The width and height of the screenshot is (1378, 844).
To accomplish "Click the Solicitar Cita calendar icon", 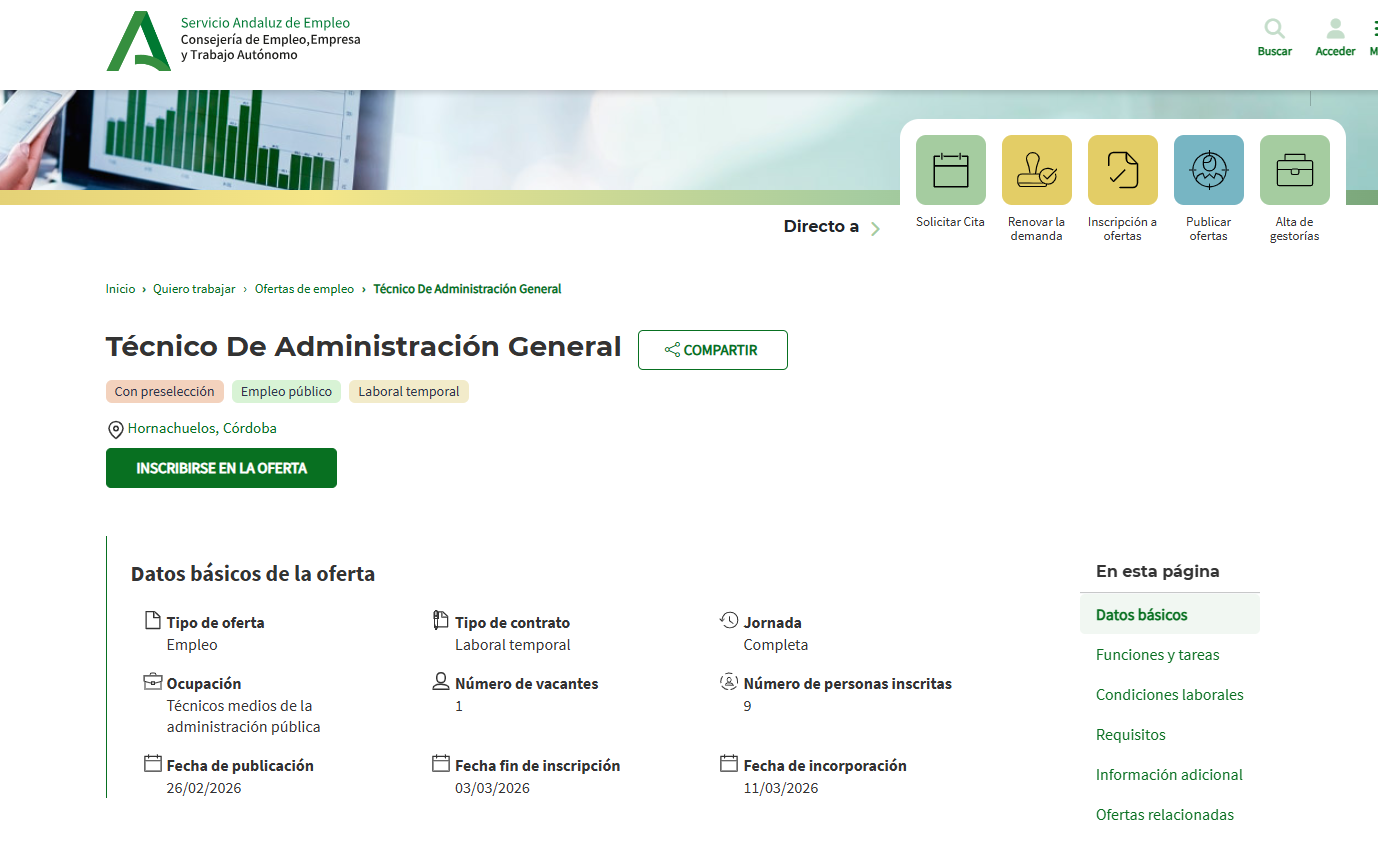I will tap(950, 170).
